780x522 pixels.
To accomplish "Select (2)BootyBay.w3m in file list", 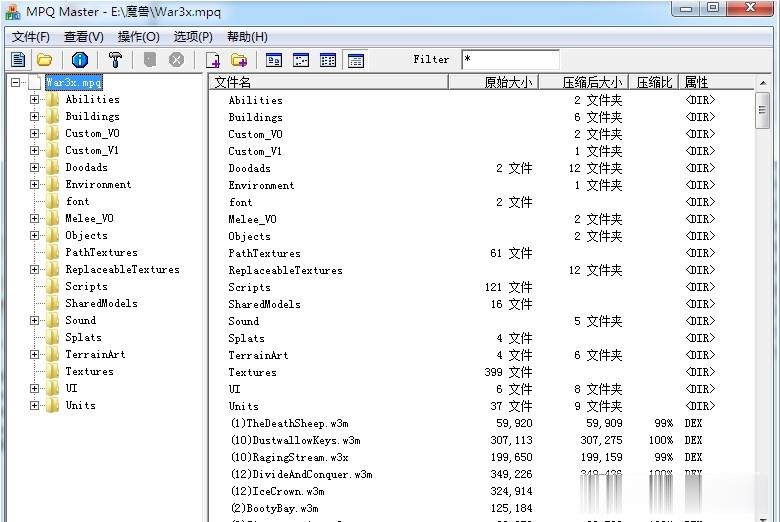I will coord(275,509).
